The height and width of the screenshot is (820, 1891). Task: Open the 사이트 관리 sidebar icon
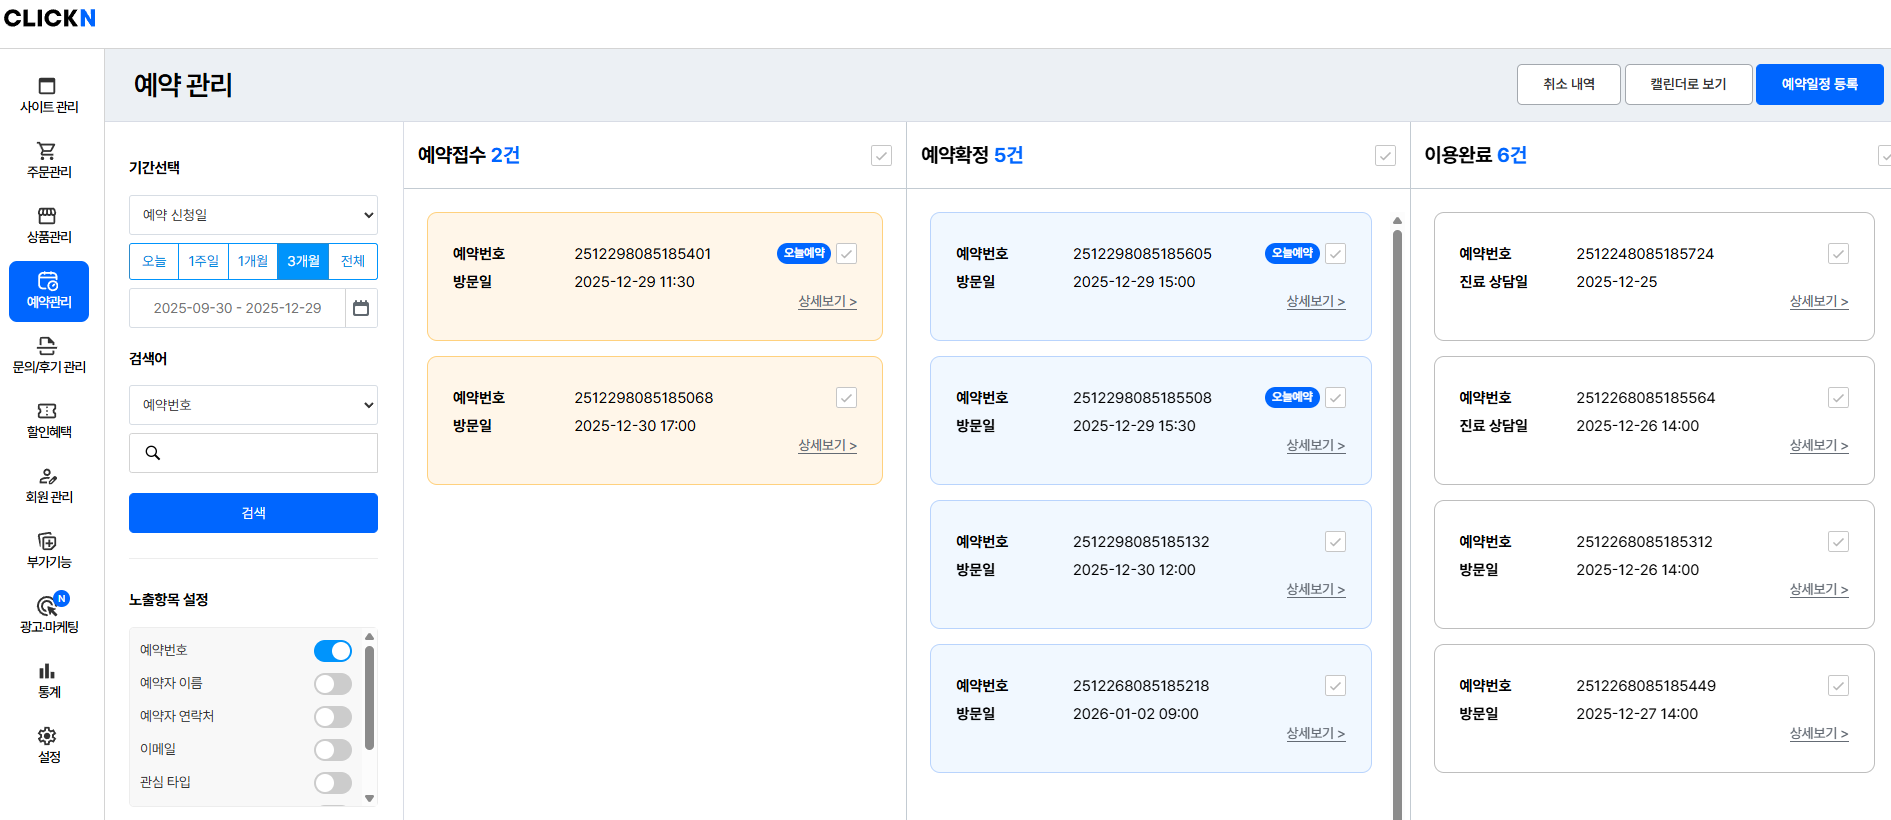click(48, 86)
